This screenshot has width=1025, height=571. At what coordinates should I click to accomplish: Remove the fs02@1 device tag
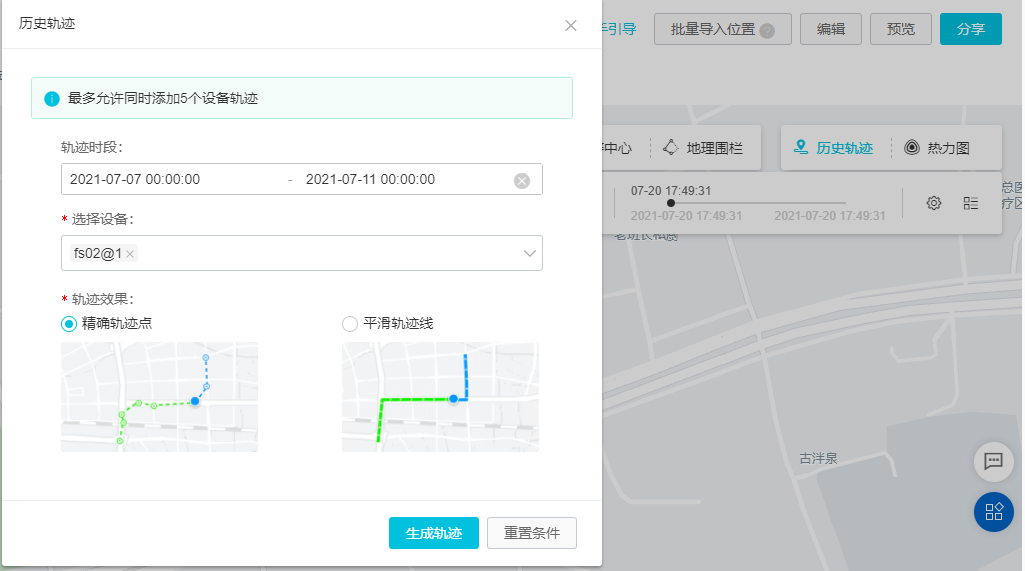coord(130,254)
